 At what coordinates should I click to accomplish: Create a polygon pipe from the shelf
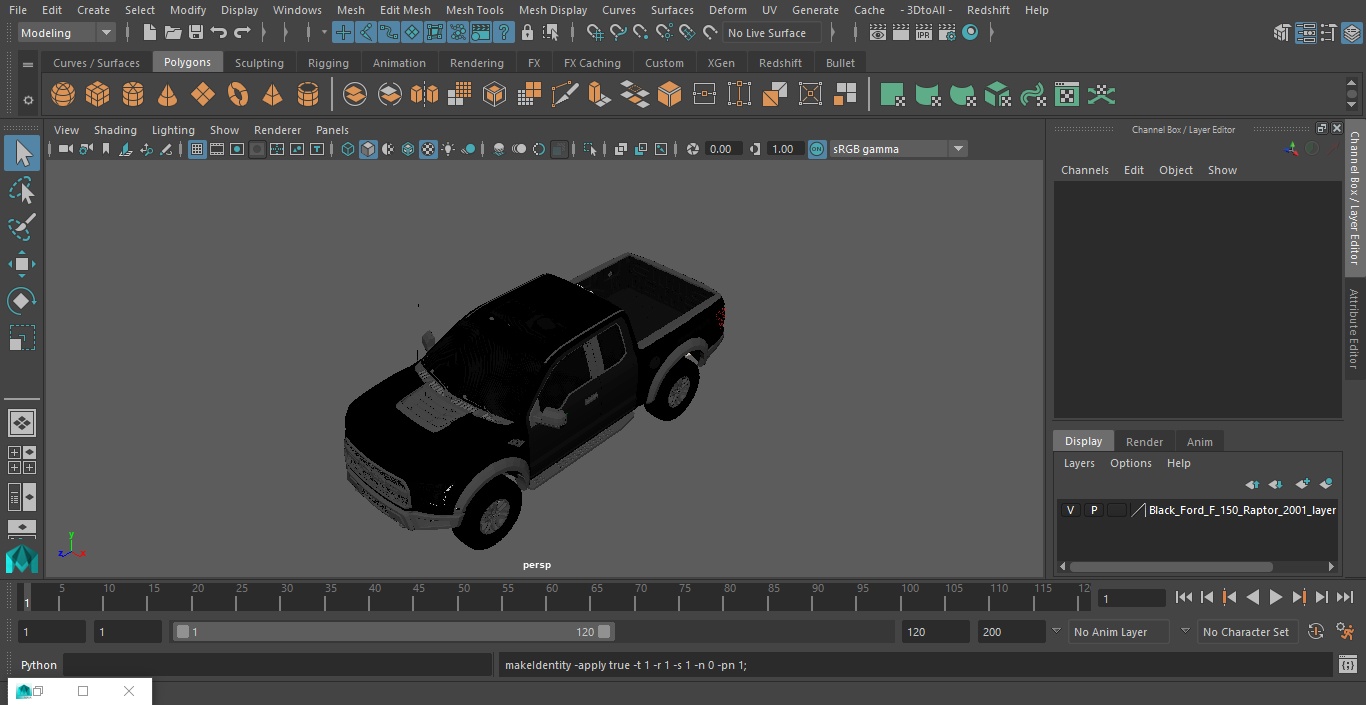point(308,95)
